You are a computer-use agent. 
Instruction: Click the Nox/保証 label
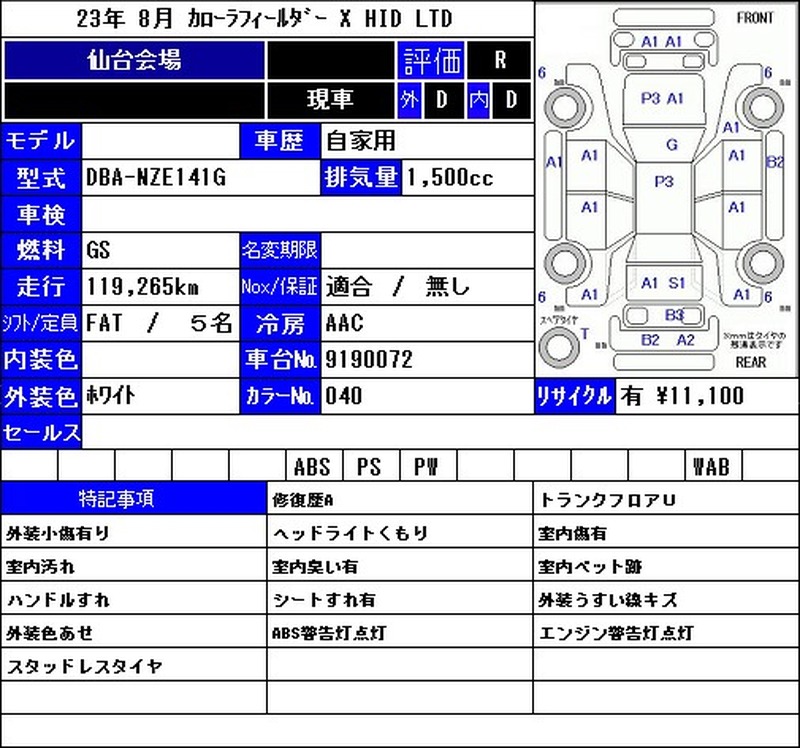[280, 287]
